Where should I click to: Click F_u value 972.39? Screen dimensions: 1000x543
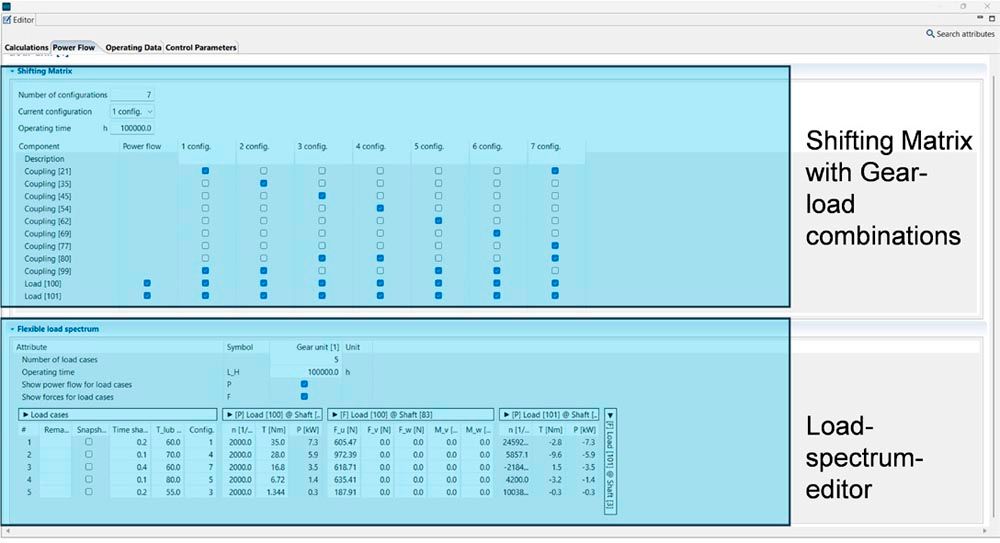(345, 454)
